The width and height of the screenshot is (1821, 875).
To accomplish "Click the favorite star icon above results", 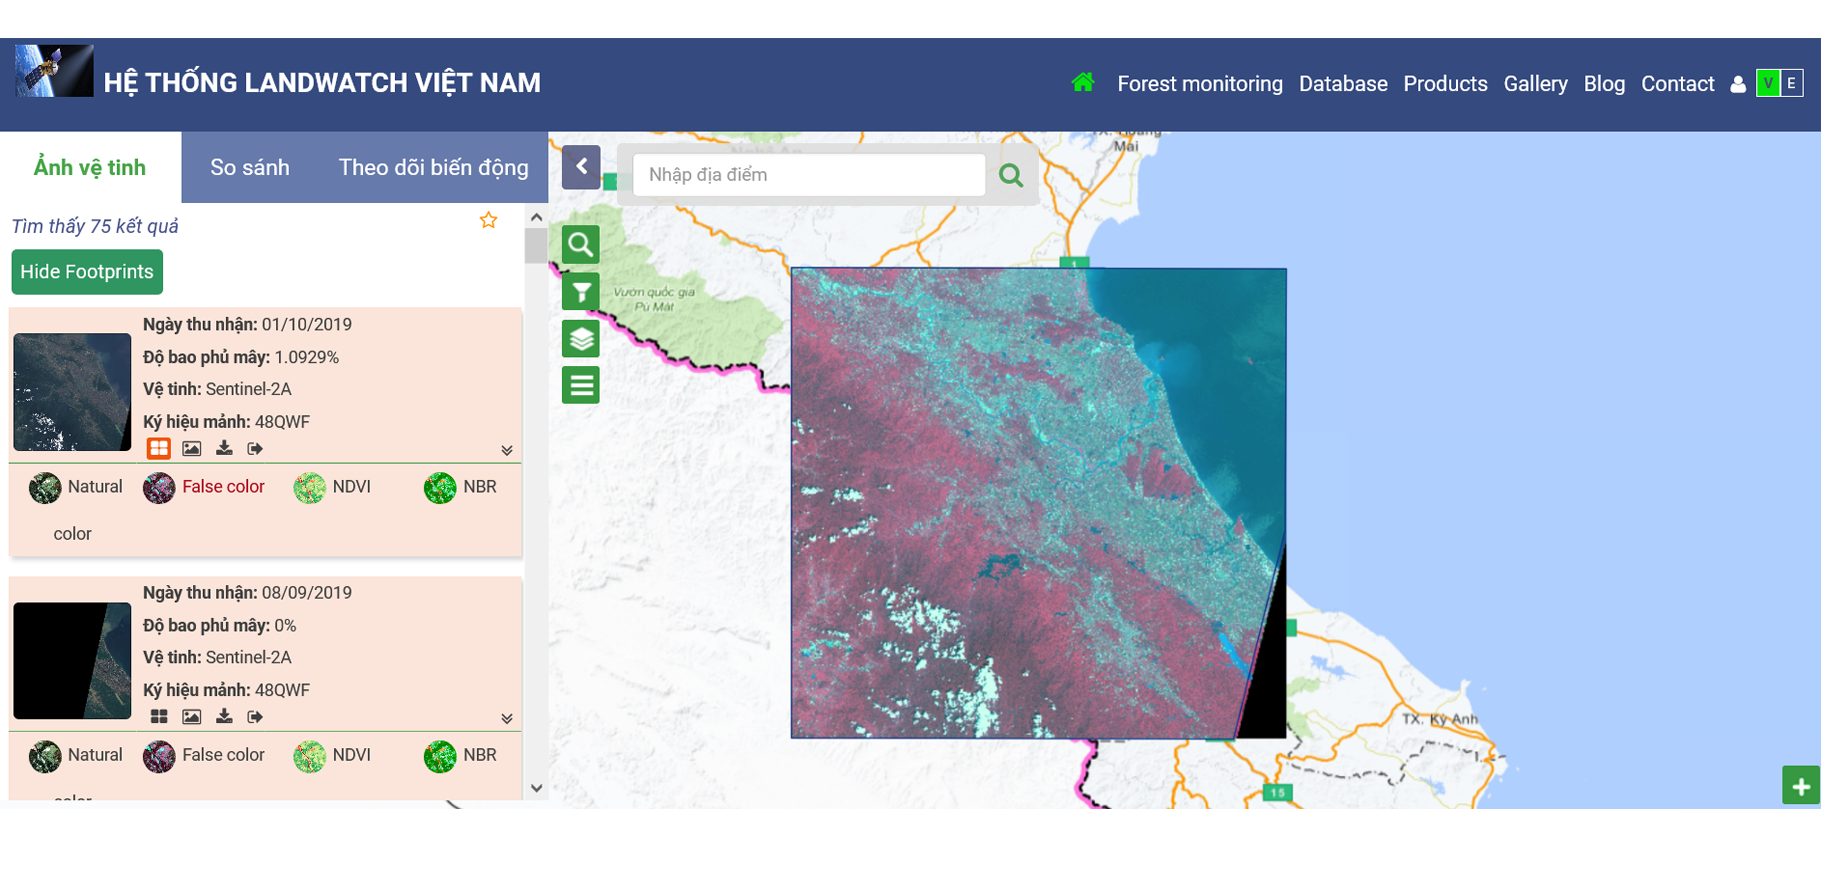I will click(488, 221).
